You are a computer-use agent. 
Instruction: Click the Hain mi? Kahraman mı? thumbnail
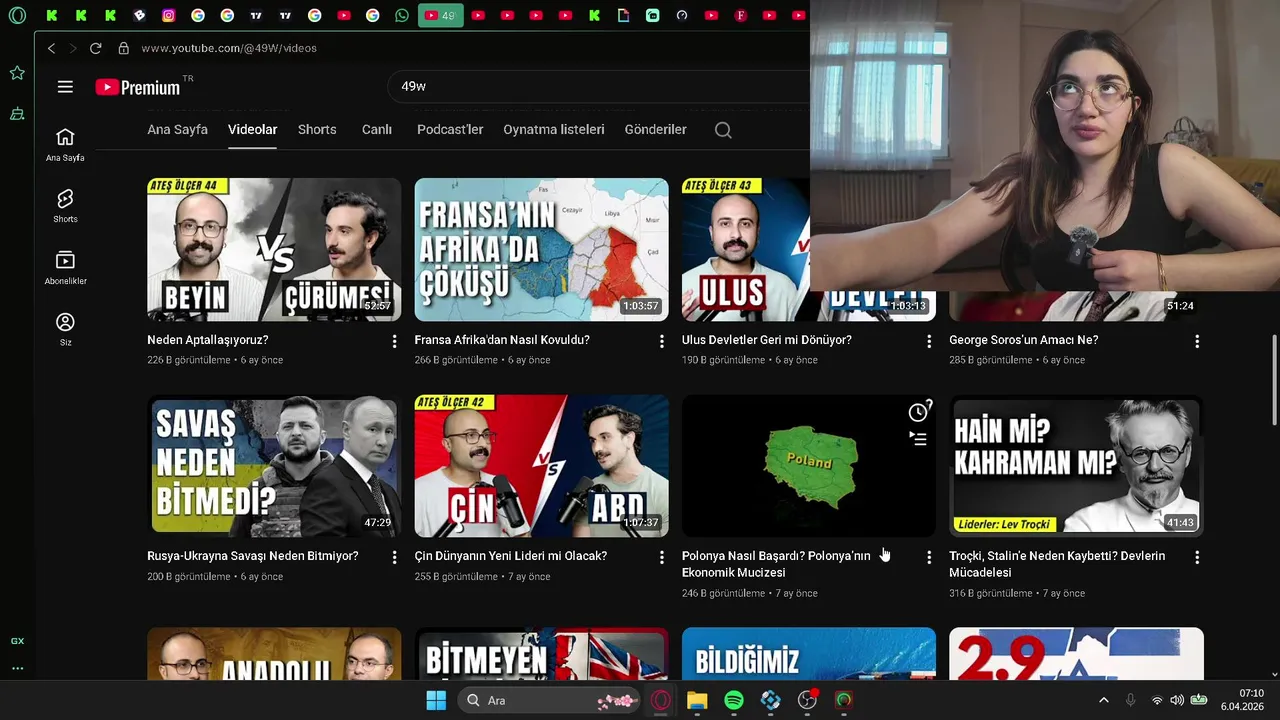pyautogui.click(x=1076, y=466)
